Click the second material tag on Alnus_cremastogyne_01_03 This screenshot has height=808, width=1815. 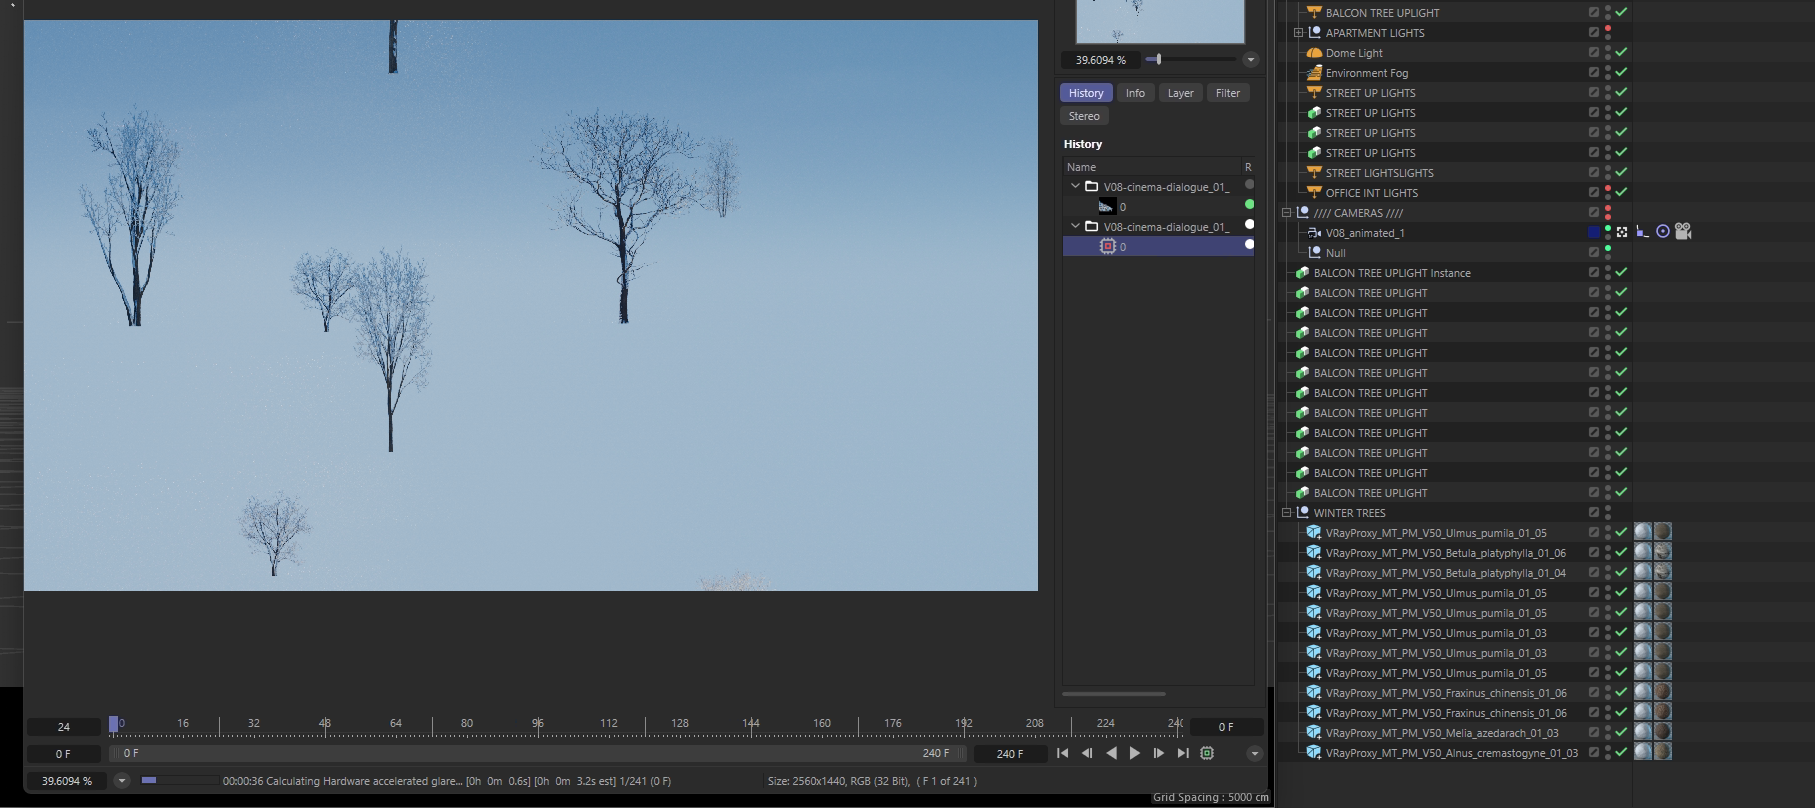click(1662, 752)
